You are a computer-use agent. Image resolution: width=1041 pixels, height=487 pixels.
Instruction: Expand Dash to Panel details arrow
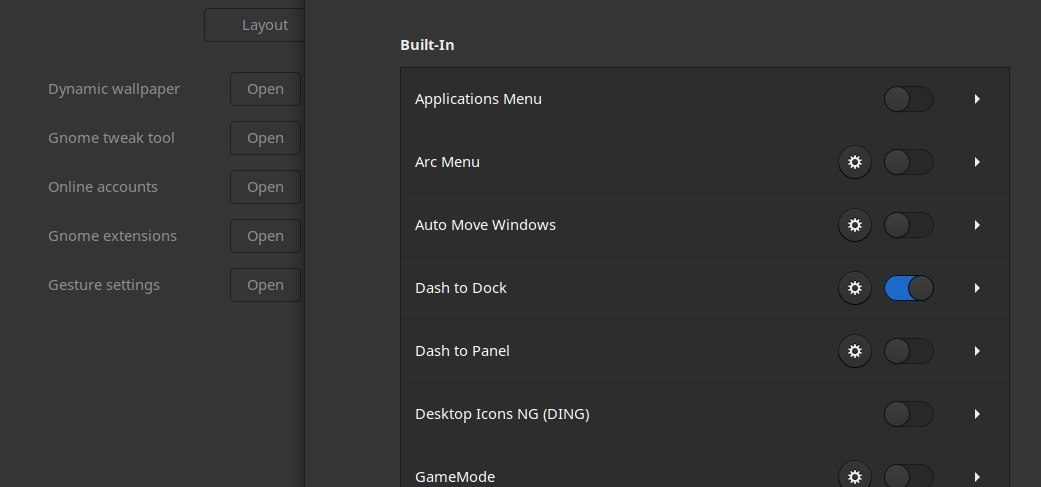click(977, 351)
